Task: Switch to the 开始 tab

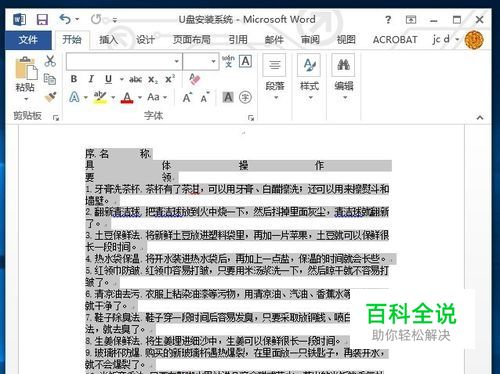Action: [72, 40]
